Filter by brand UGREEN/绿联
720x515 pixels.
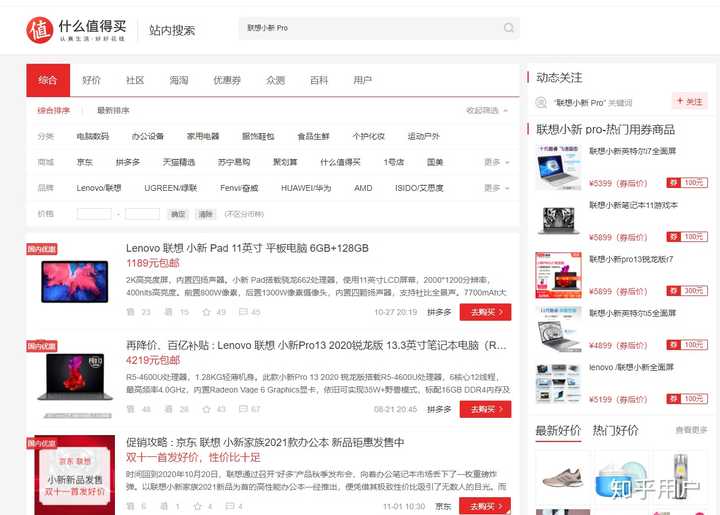170,188
